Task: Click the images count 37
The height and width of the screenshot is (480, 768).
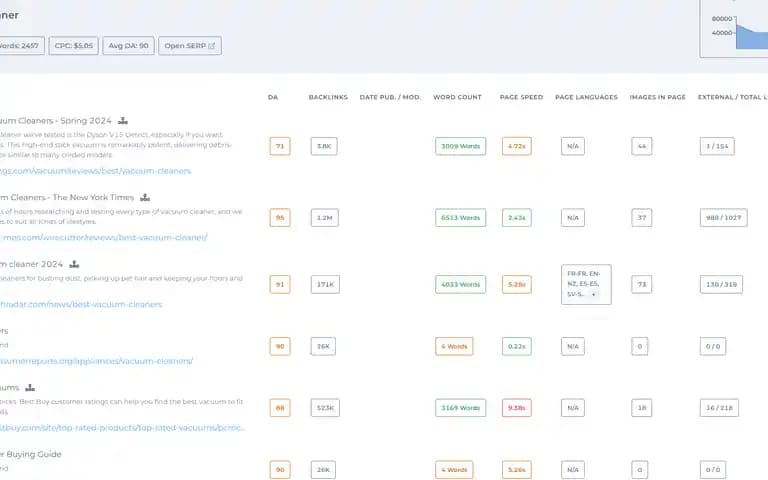Action: coord(642,217)
